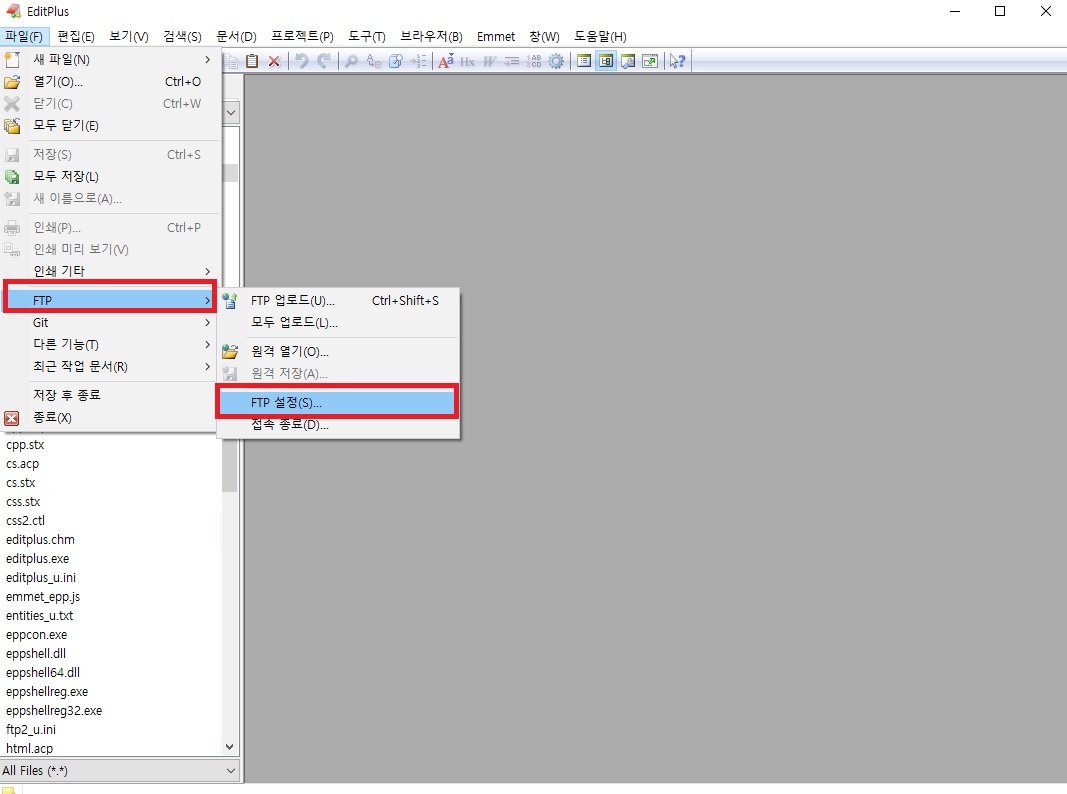Select editplus.exe in the file list
Screen dimensions: 1067x794
coord(37,559)
